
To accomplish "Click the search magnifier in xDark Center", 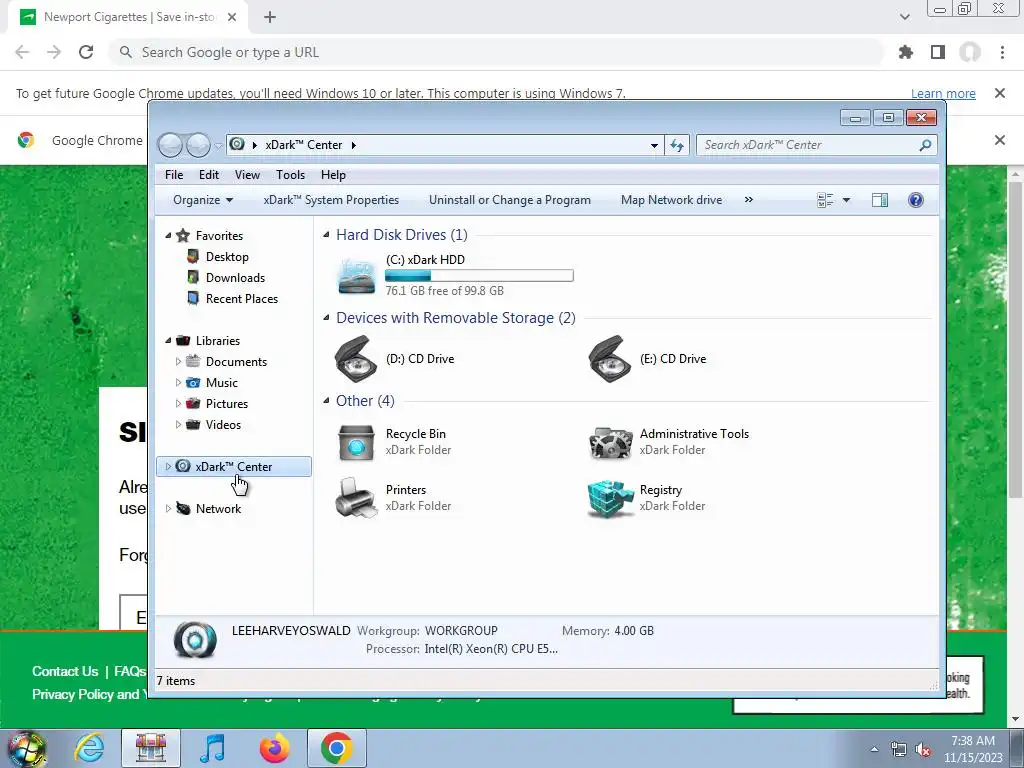I will pyautogui.click(x=925, y=145).
